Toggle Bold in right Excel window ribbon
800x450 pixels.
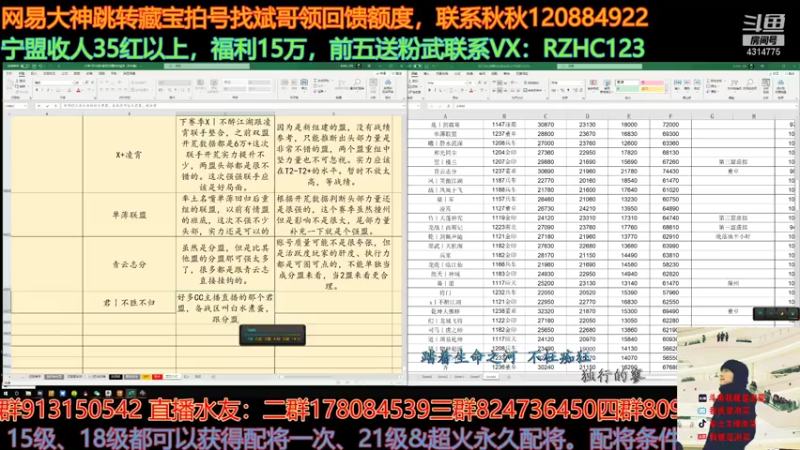coord(430,90)
